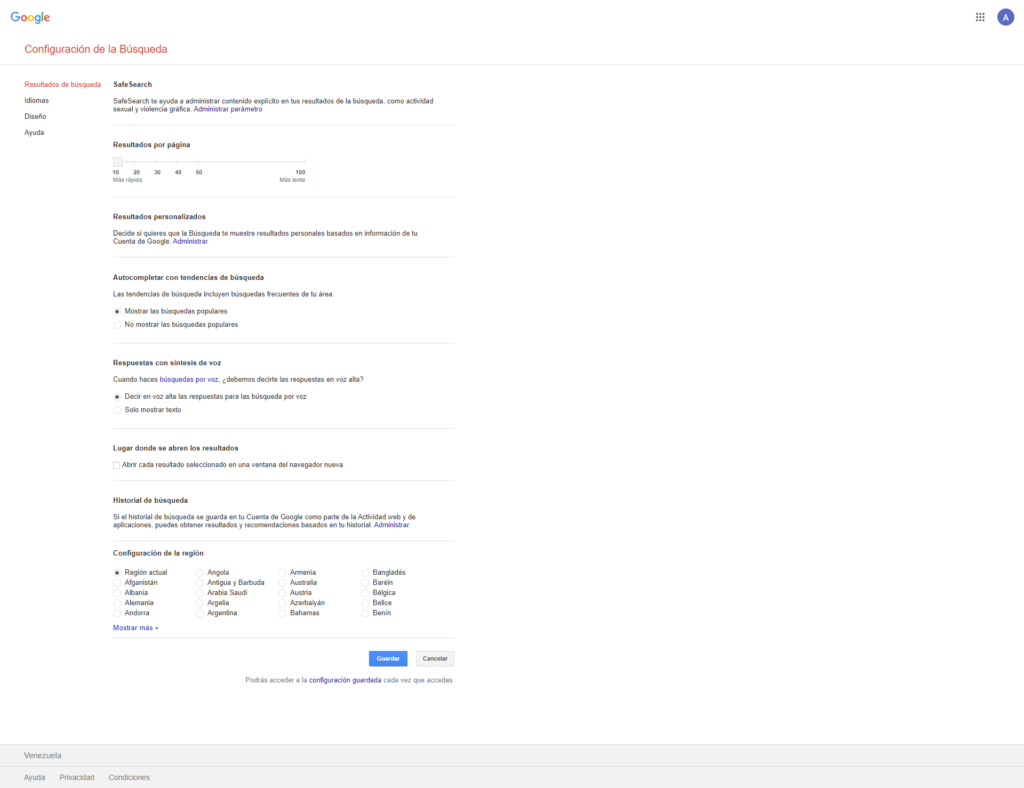This screenshot has height=788, width=1024.
Task: Choose Bangladés as region
Action: (365, 573)
